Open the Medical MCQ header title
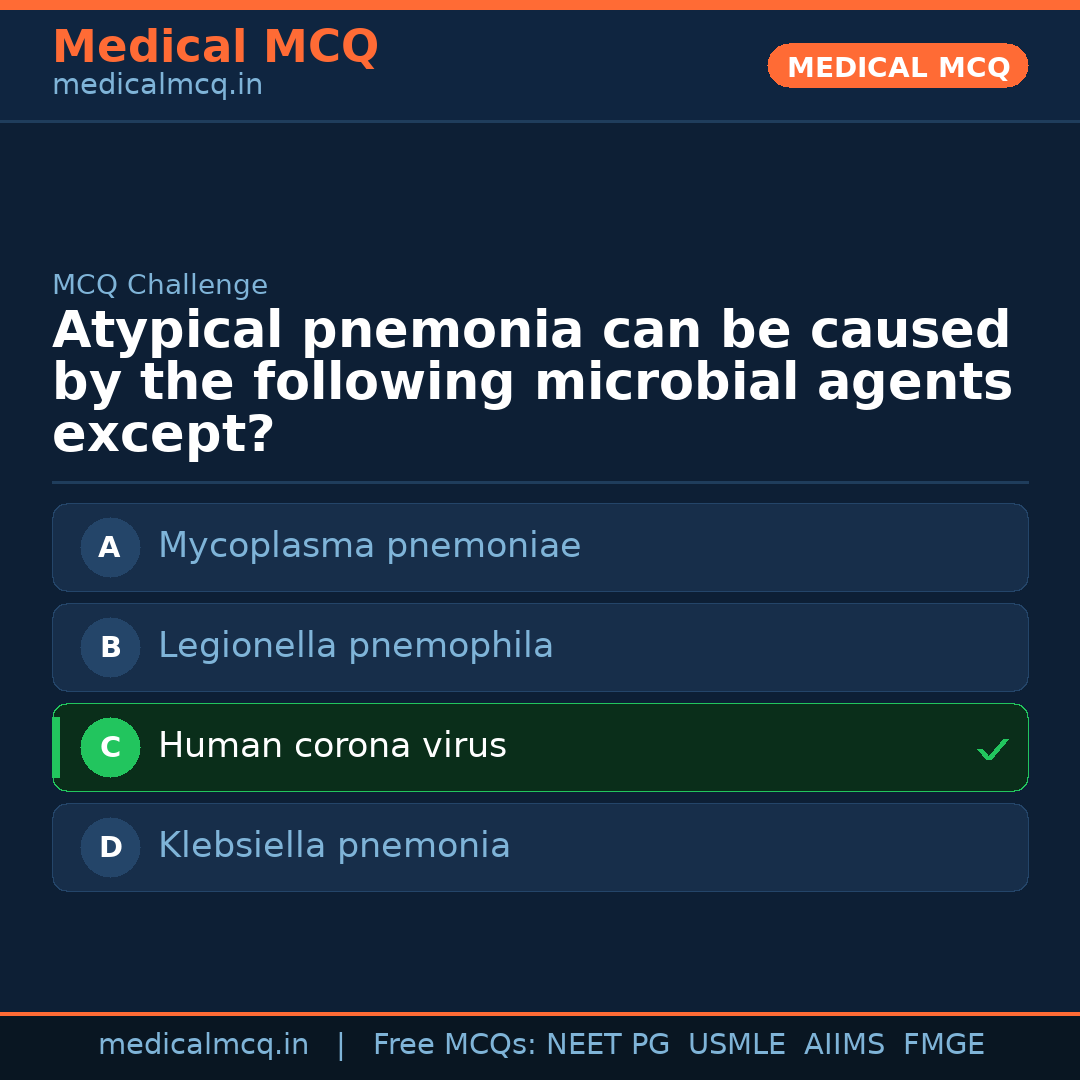Image resolution: width=1080 pixels, height=1080 pixels. pyautogui.click(x=215, y=47)
